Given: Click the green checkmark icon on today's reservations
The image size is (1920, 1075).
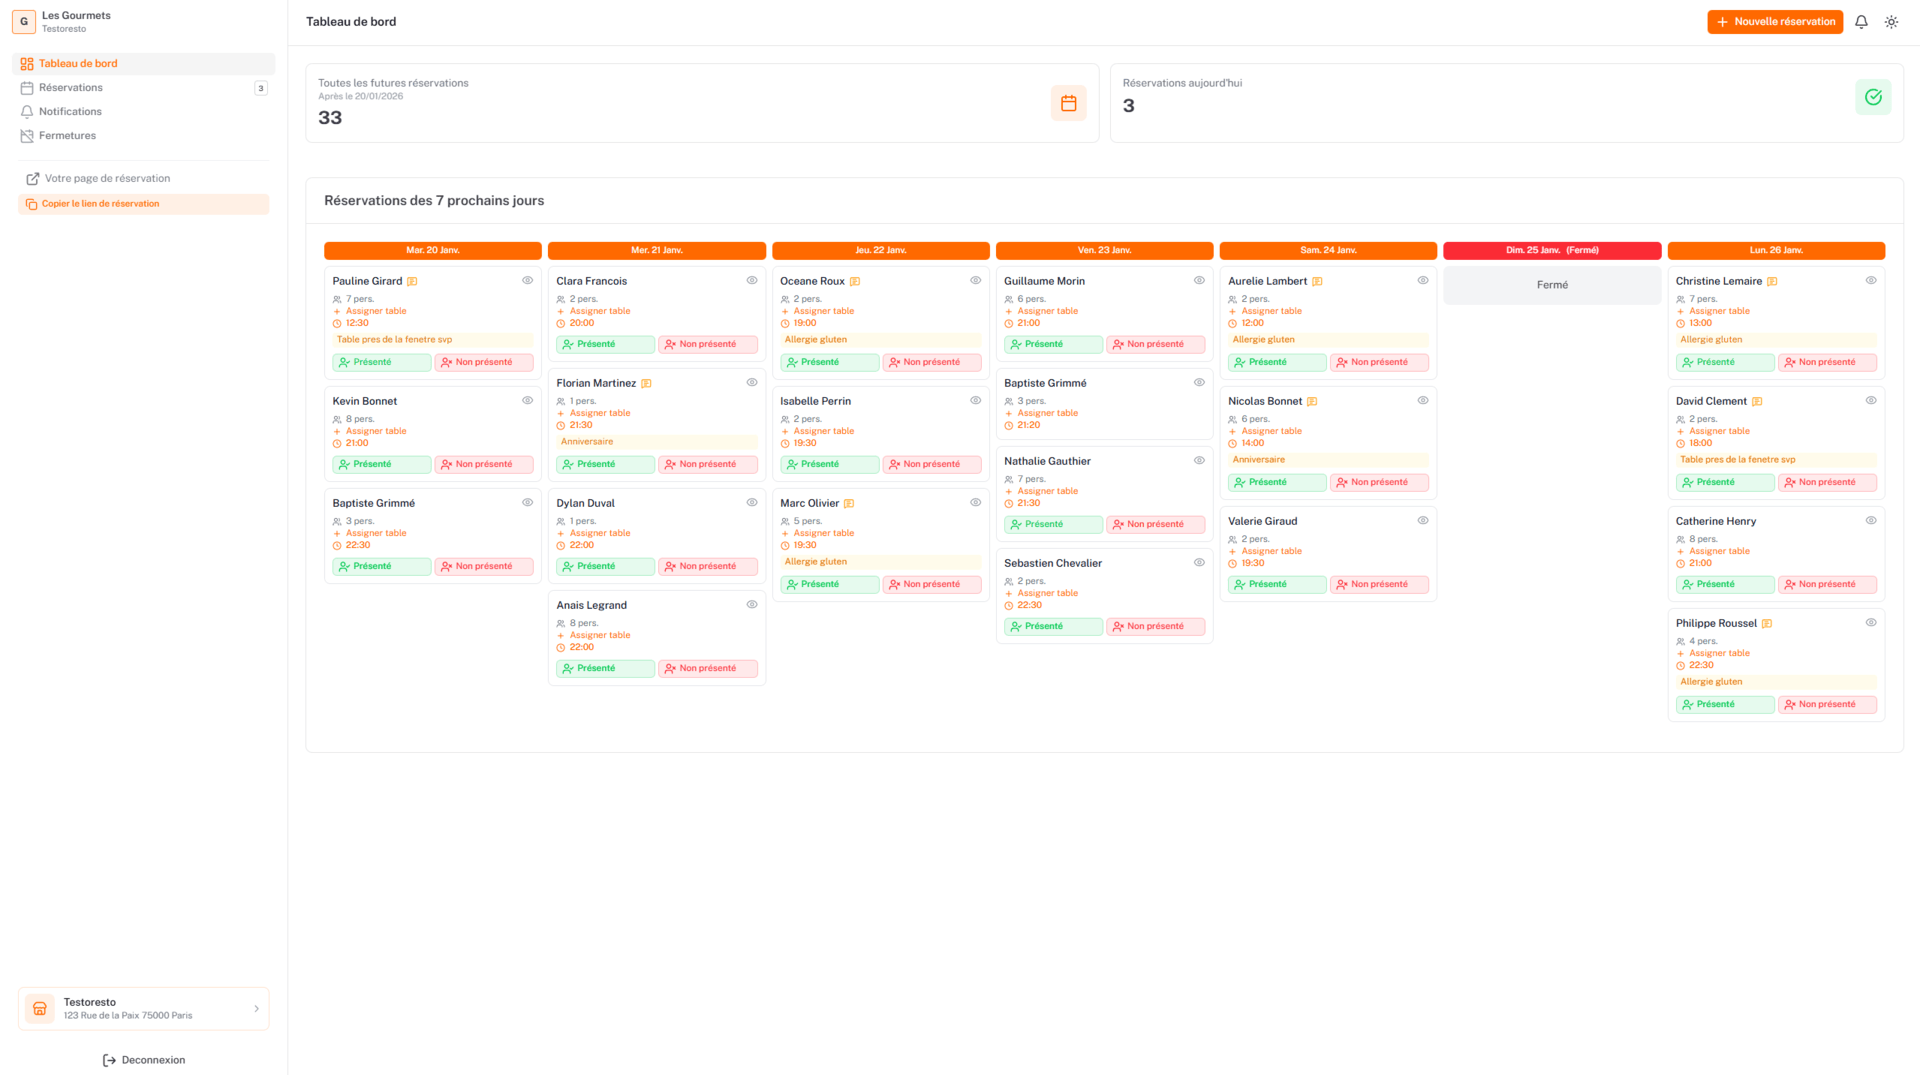Looking at the screenshot, I should click(1872, 97).
